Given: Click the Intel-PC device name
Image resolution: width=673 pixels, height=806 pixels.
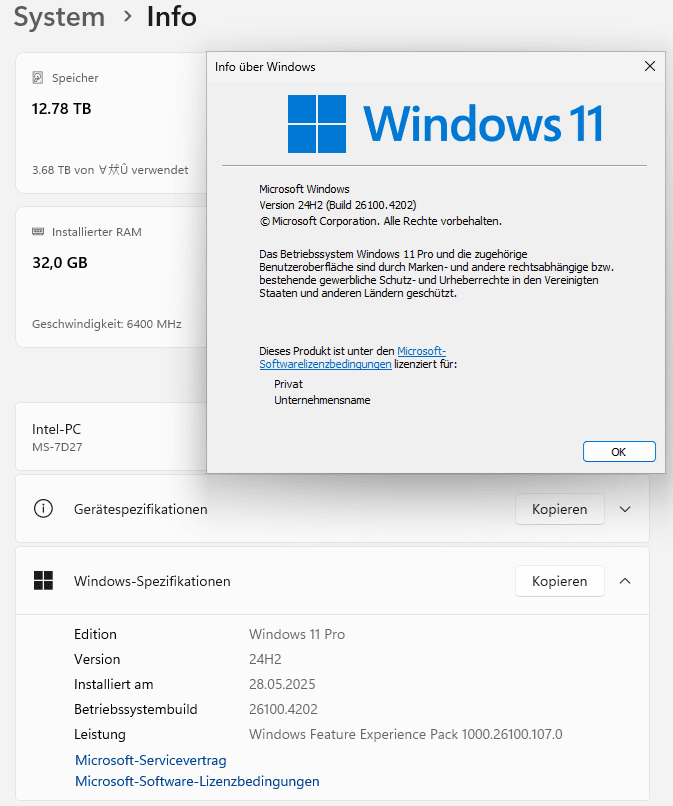Looking at the screenshot, I should 57,429.
